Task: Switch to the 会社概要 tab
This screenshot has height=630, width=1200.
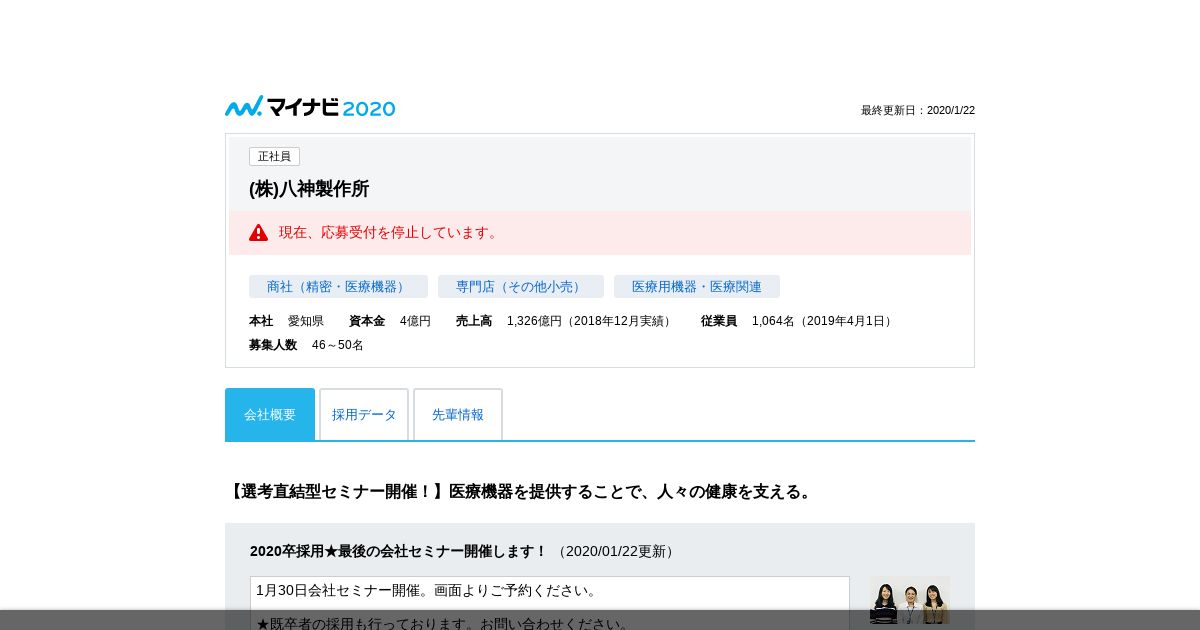Action: click(x=270, y=414)
